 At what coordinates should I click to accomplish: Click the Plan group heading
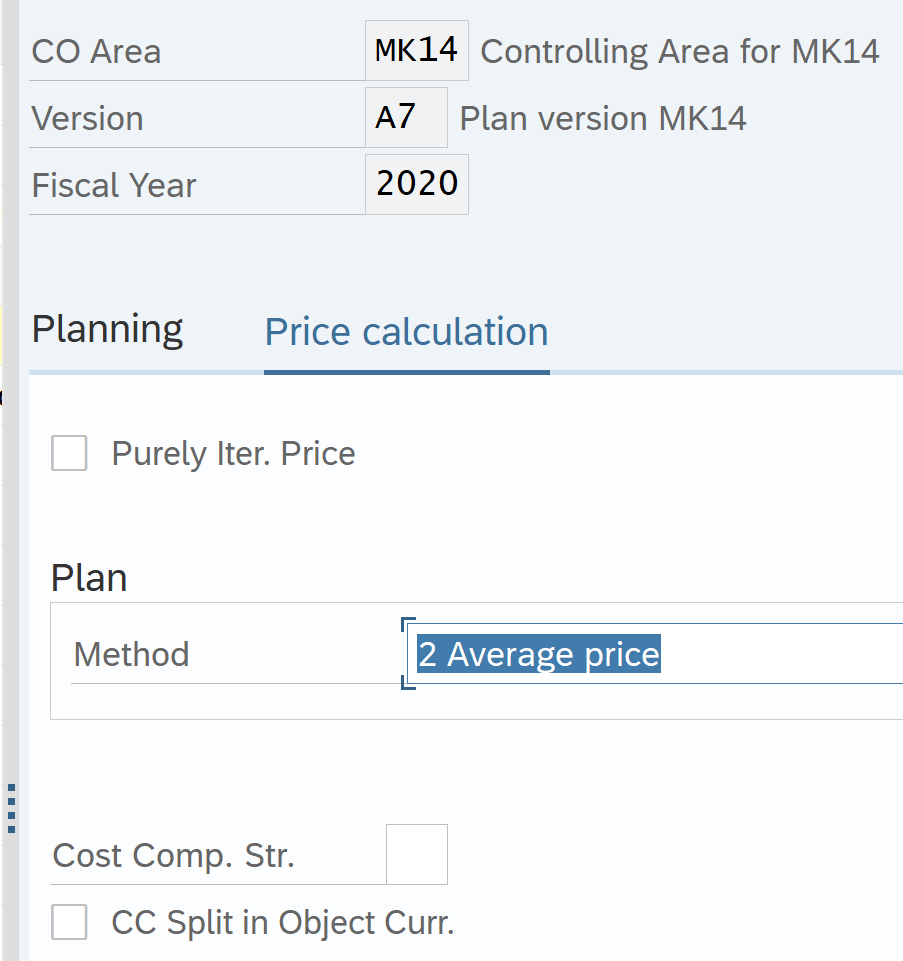click(x=89, y=578)
